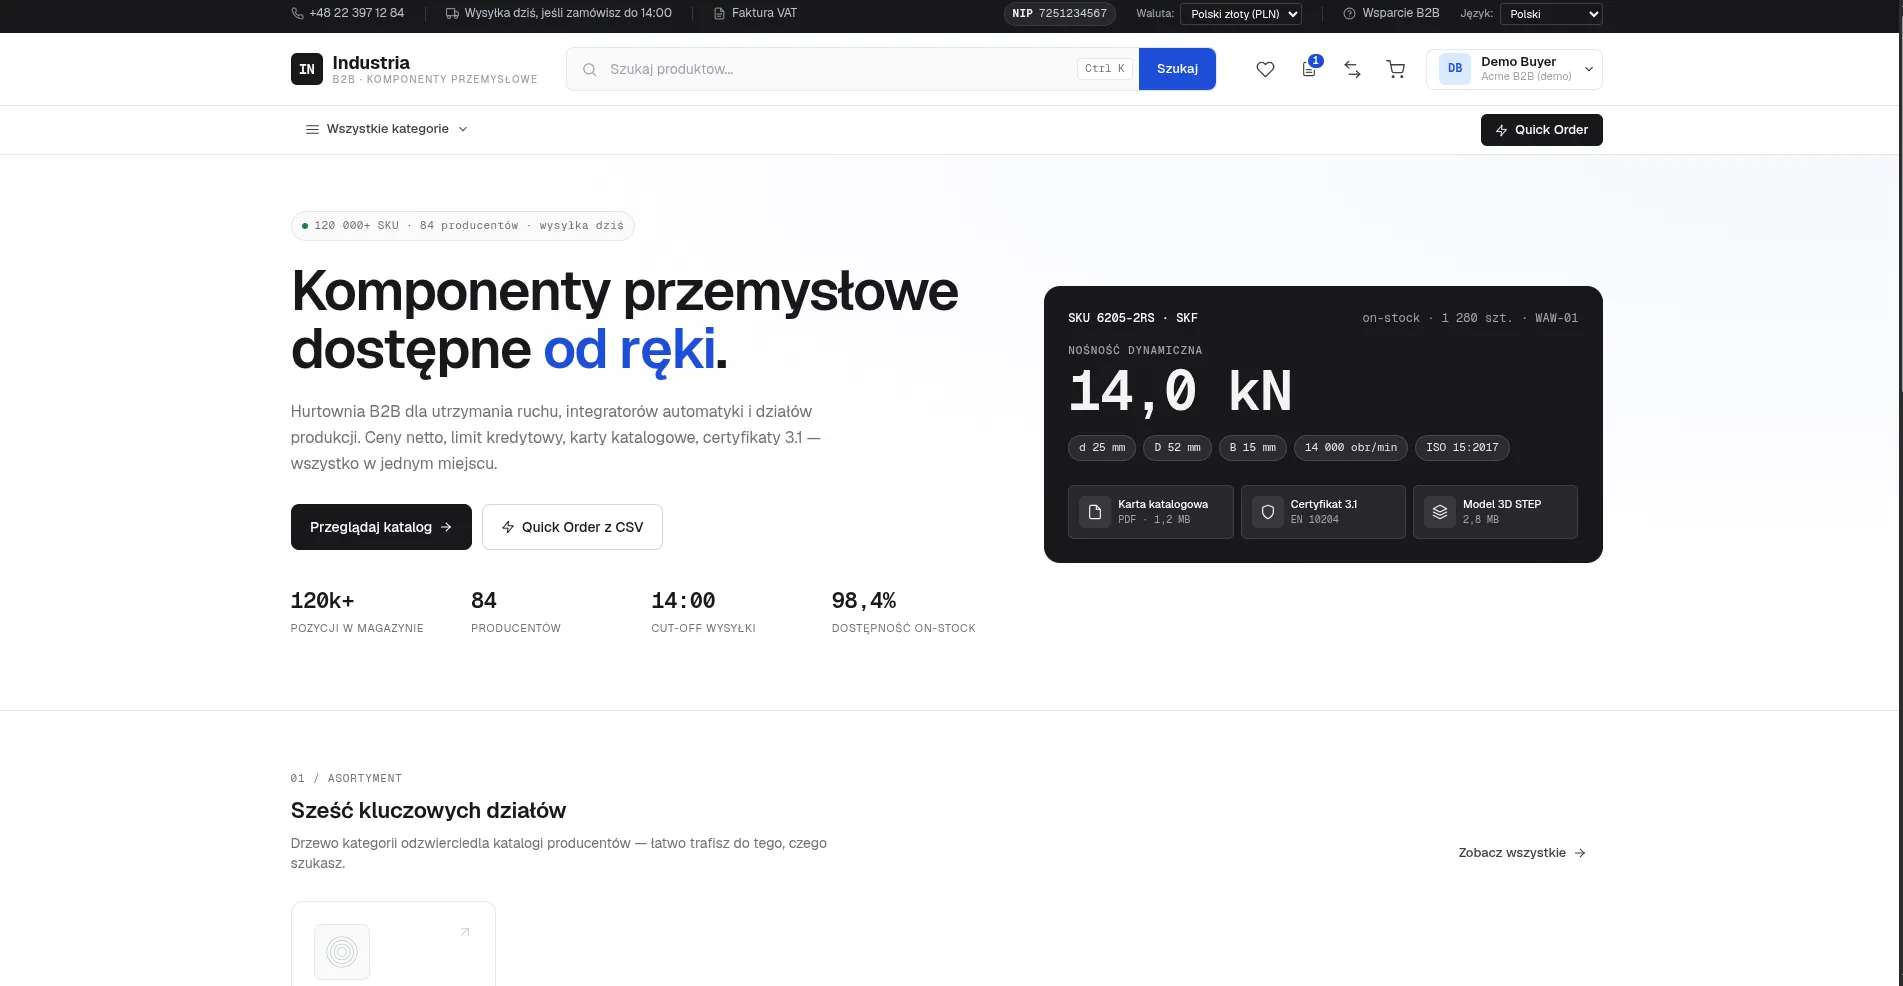Click the 120 000+ SKU info pill

coord(463,226)
